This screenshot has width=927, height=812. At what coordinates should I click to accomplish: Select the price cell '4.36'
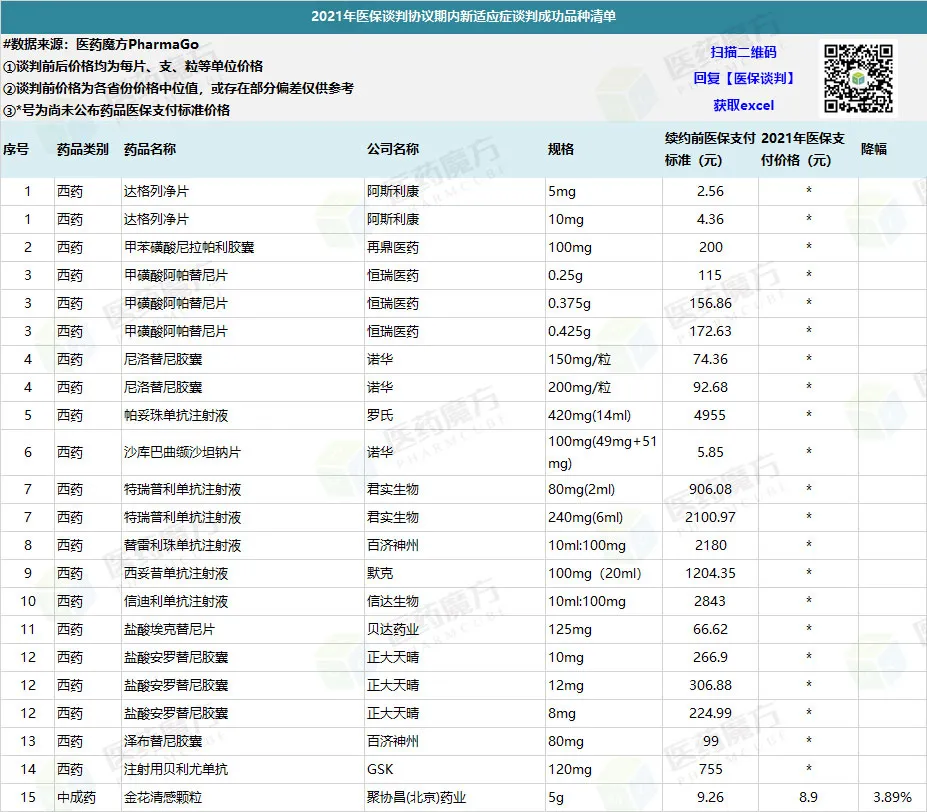point(710,219)
